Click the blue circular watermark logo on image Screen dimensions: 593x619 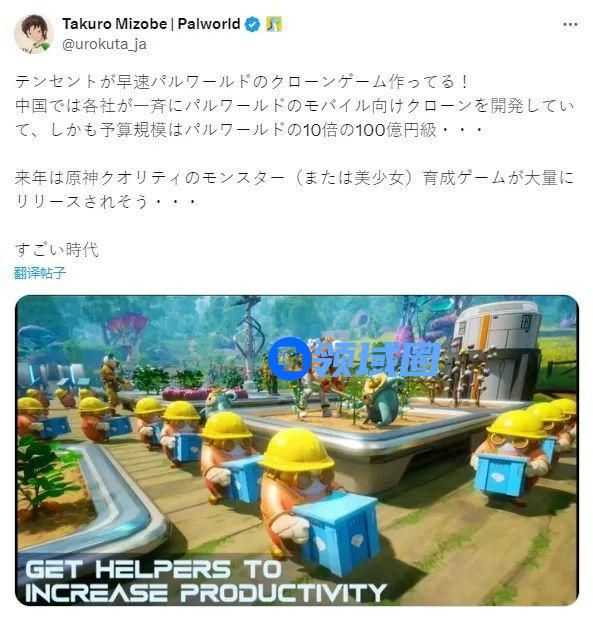pyautogui.click(x=290, y=358)
